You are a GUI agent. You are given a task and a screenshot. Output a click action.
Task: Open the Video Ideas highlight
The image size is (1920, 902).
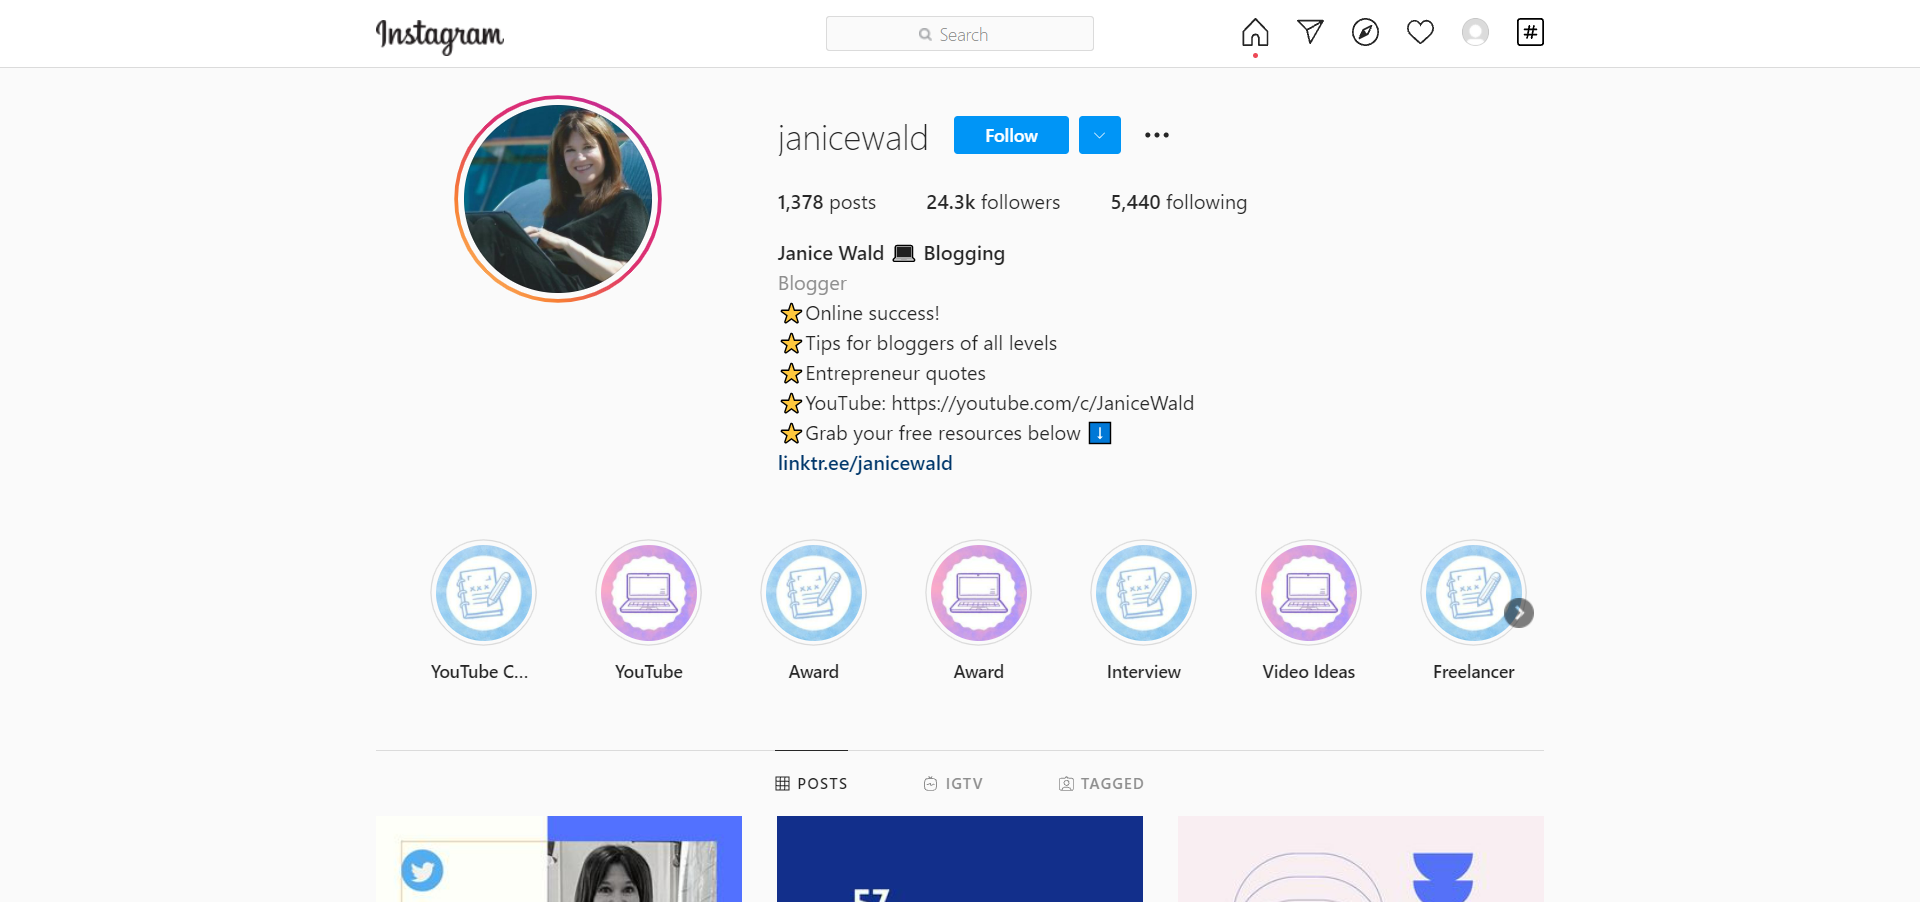(x=1308, y=593)
